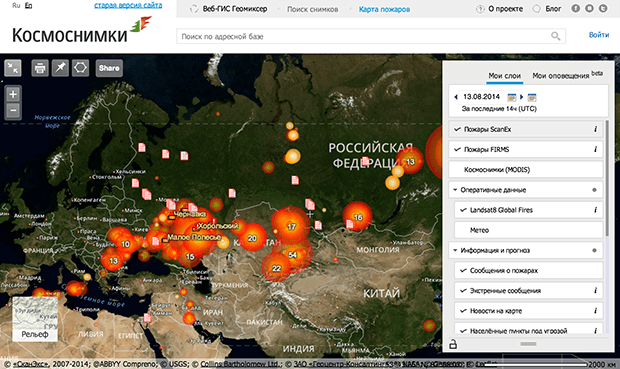Switch to the Мои оповещения tab
This screenshot has width=620, height=369.
pos(561,76)
